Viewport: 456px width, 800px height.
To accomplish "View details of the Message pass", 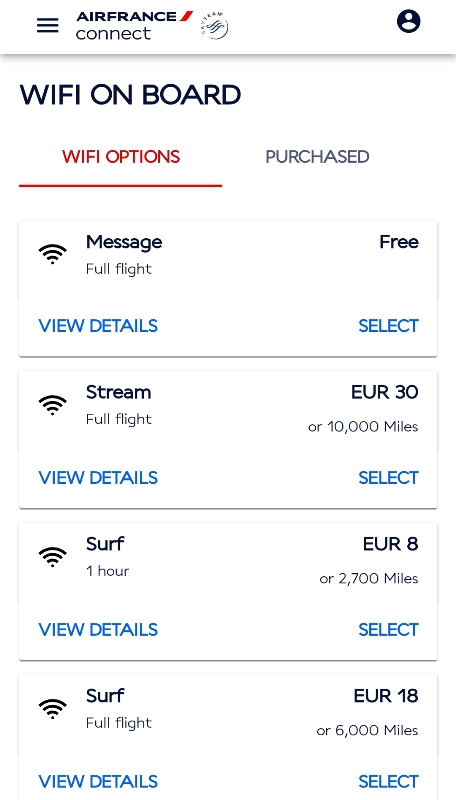I will click(98, 326).
